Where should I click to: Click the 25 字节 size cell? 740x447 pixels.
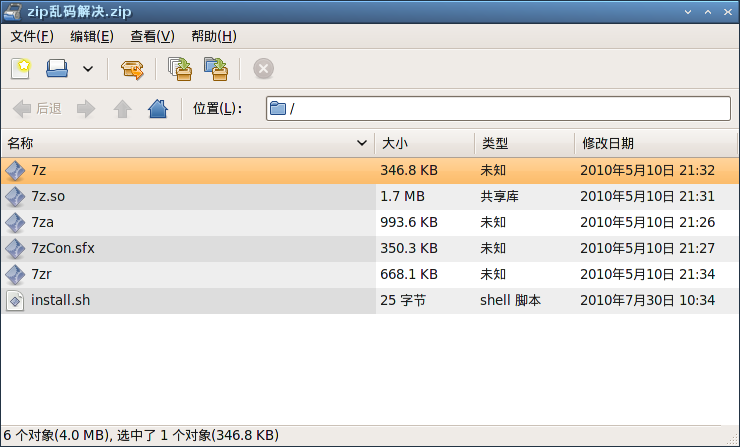[x=403, y=300]
